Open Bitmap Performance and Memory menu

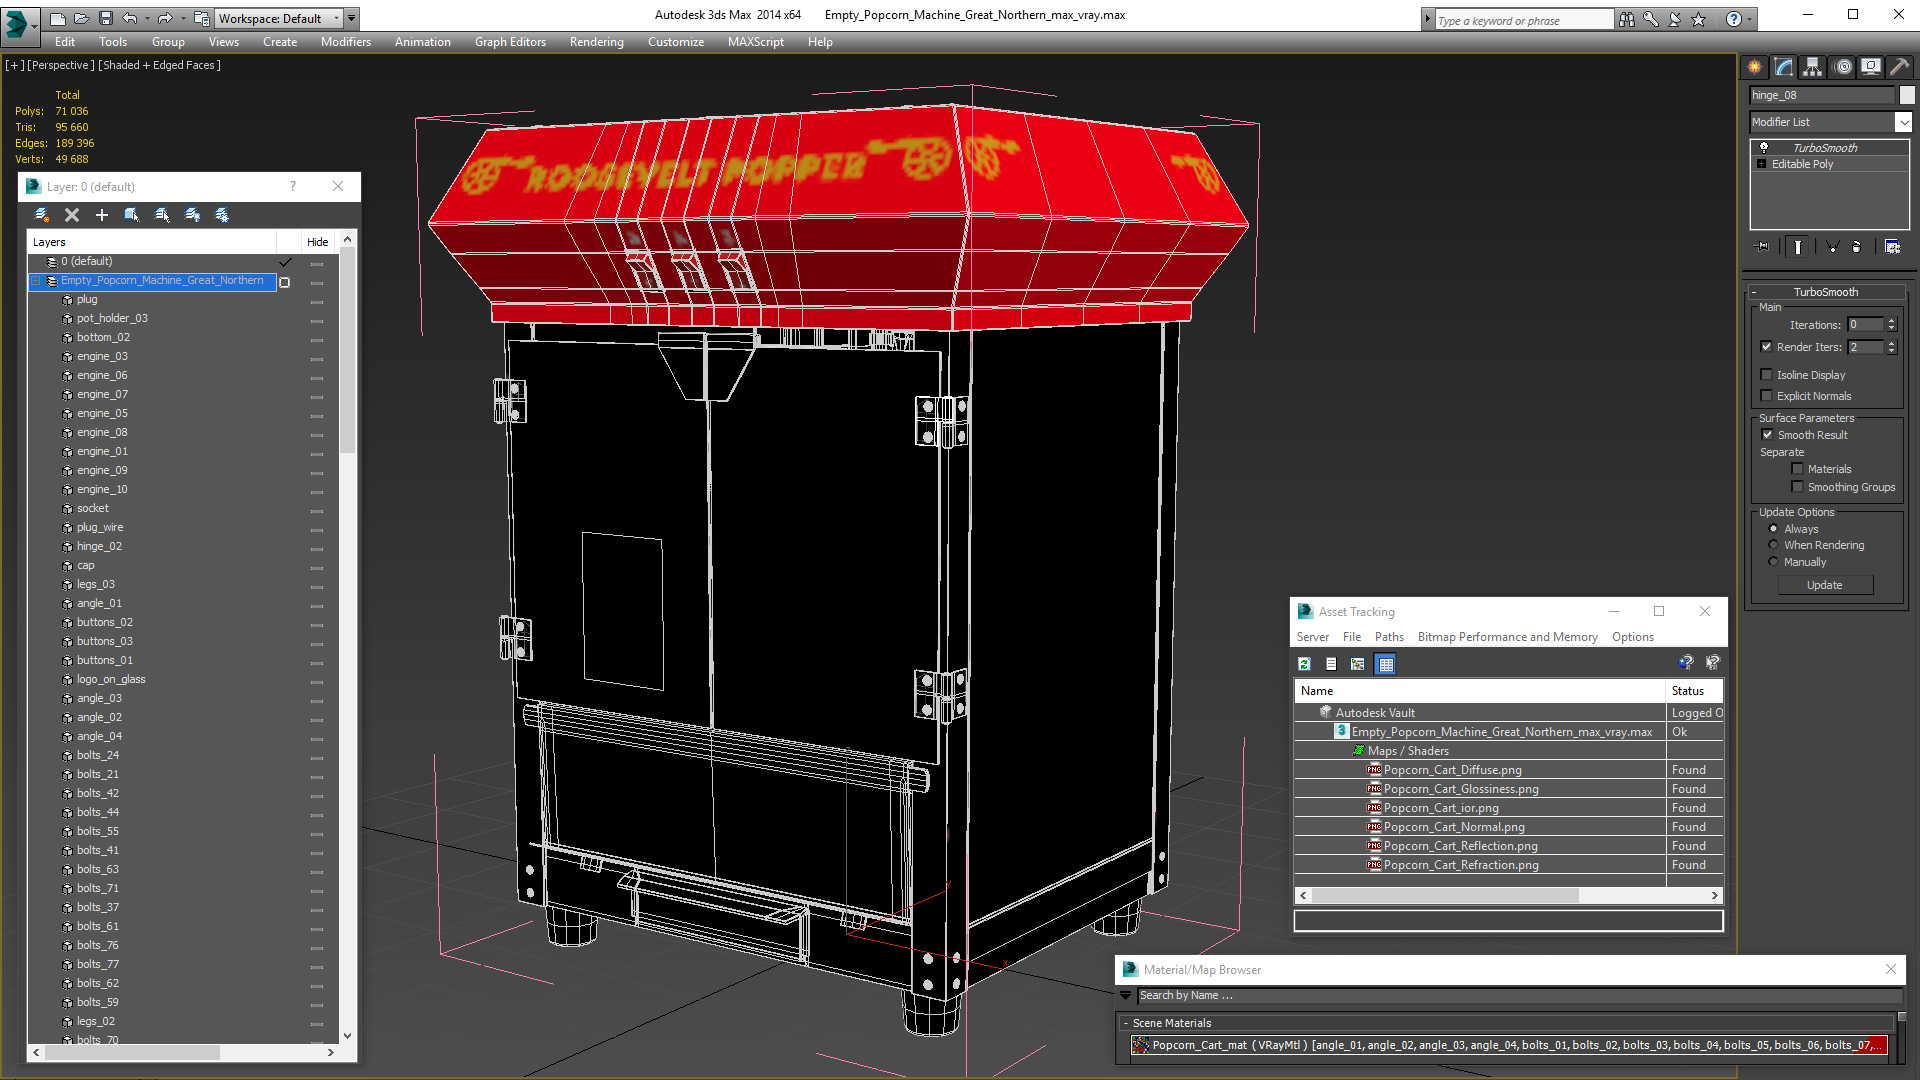1507,637
